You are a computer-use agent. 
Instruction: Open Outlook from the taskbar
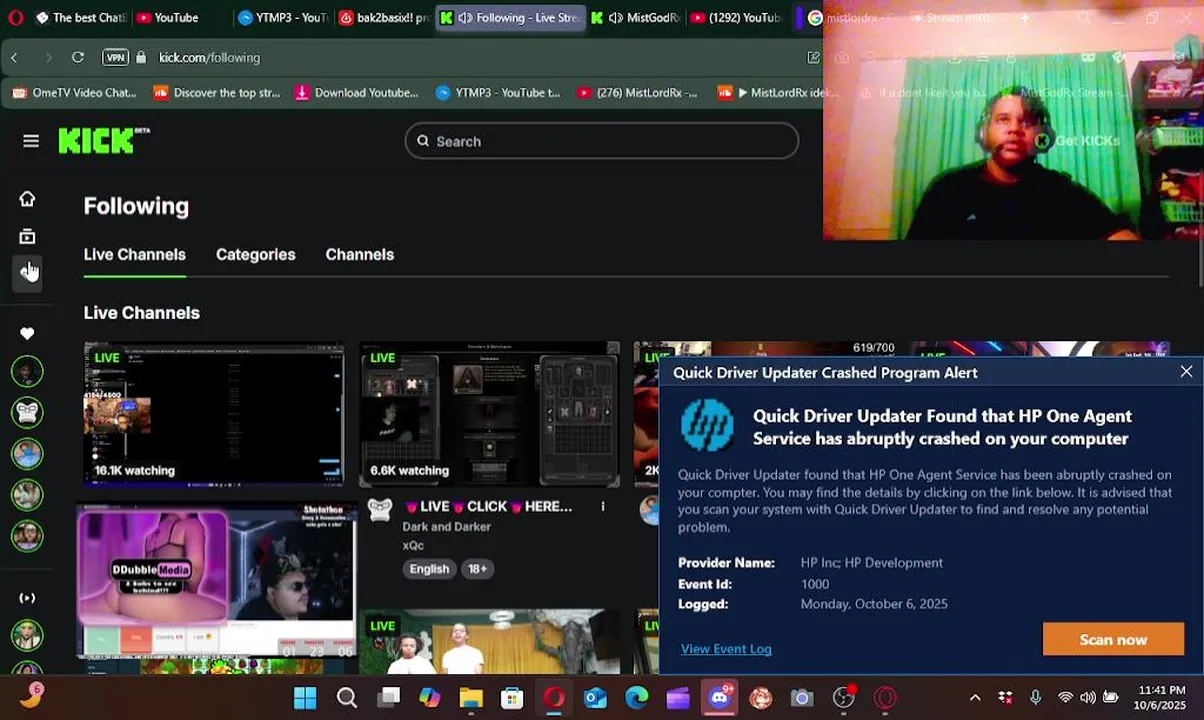point(595,698)
